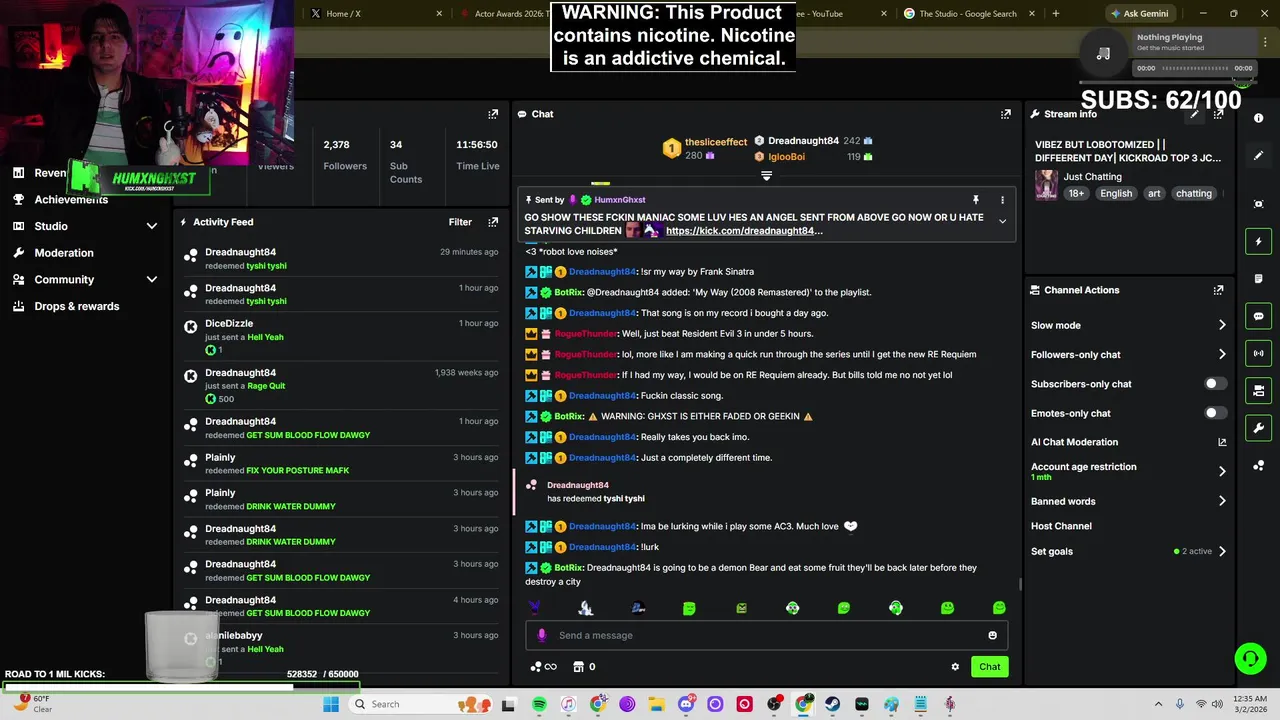Expand the pinned message chevron
The height and width of the screenshot is (720, 1280).
(x=1002, y=221)
